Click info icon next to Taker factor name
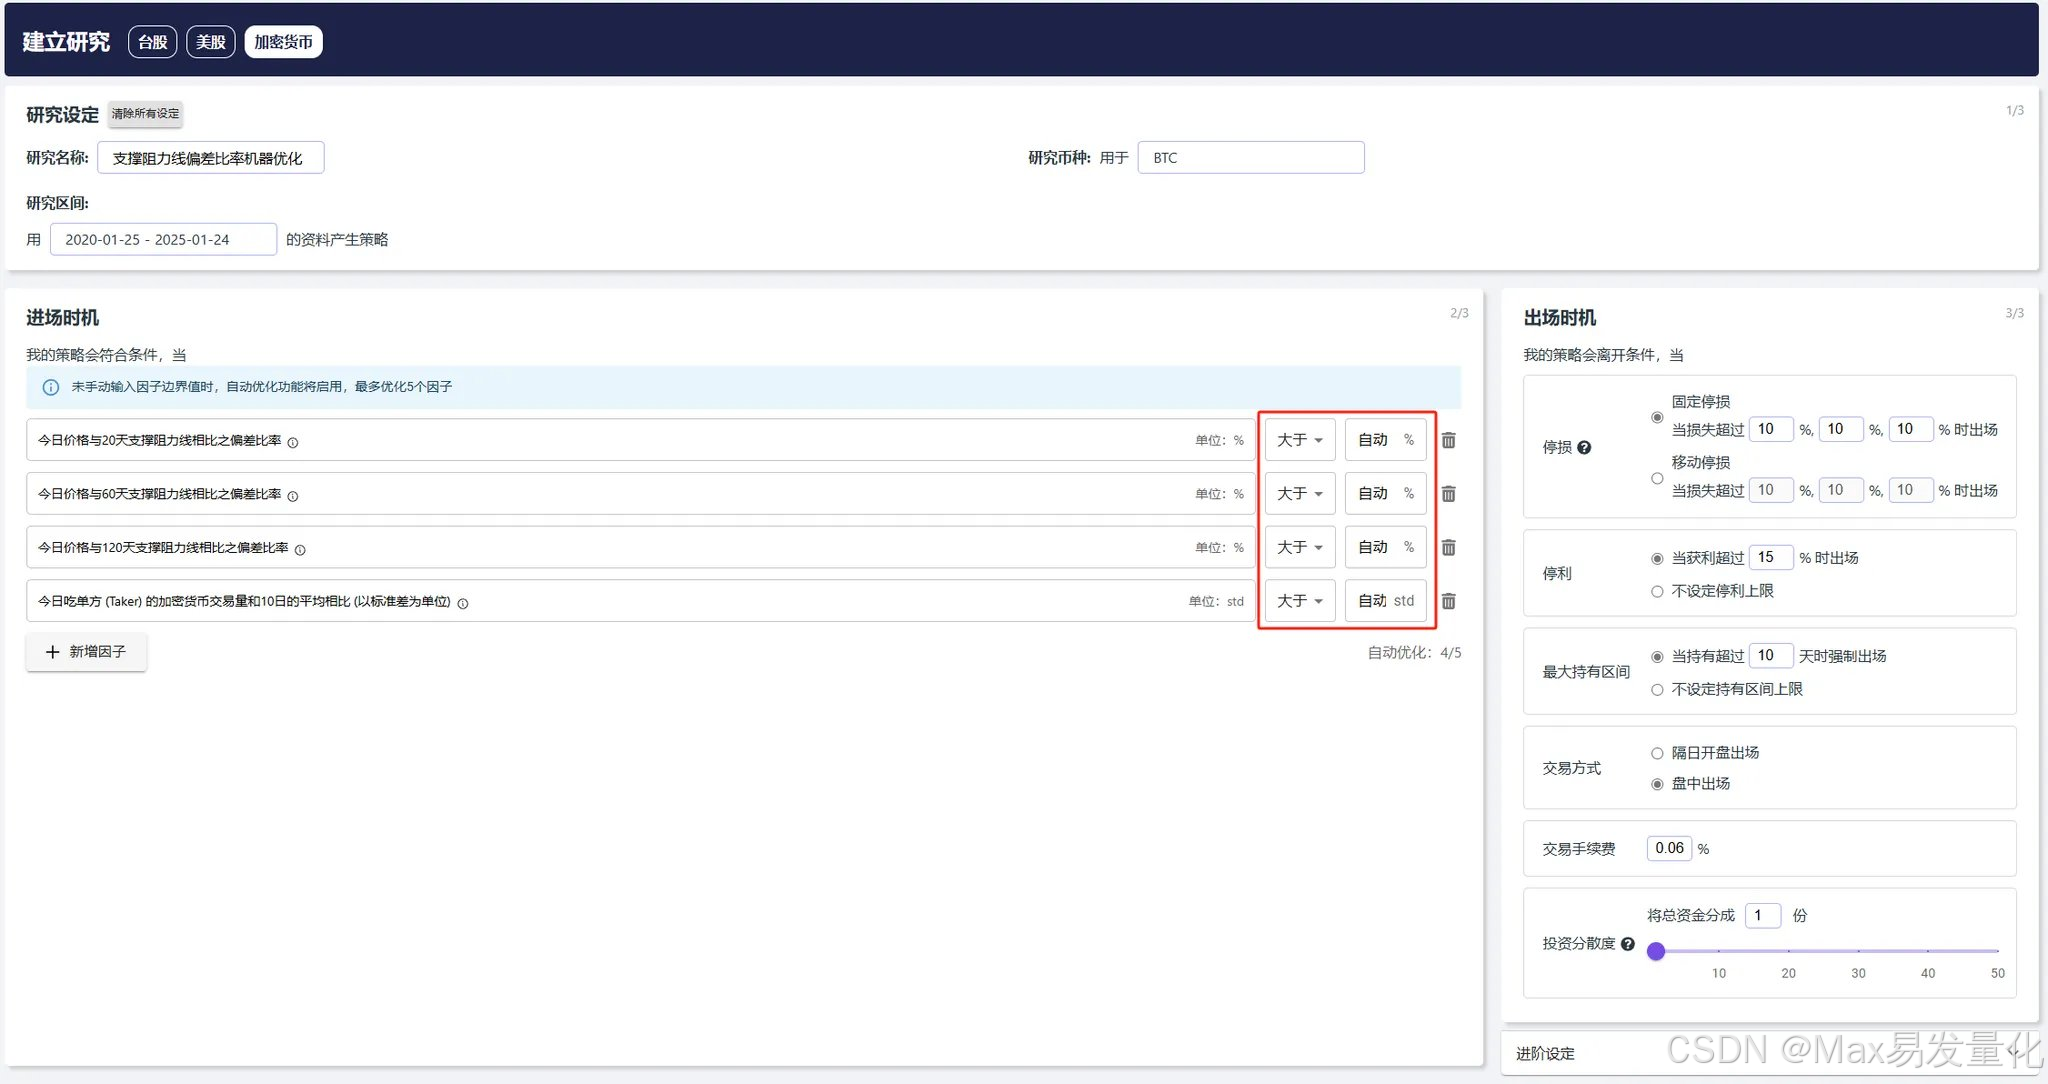Image resolution: width=2048 pixels, height=1084 pixels. pyautogui.click(x=463, y=603)
